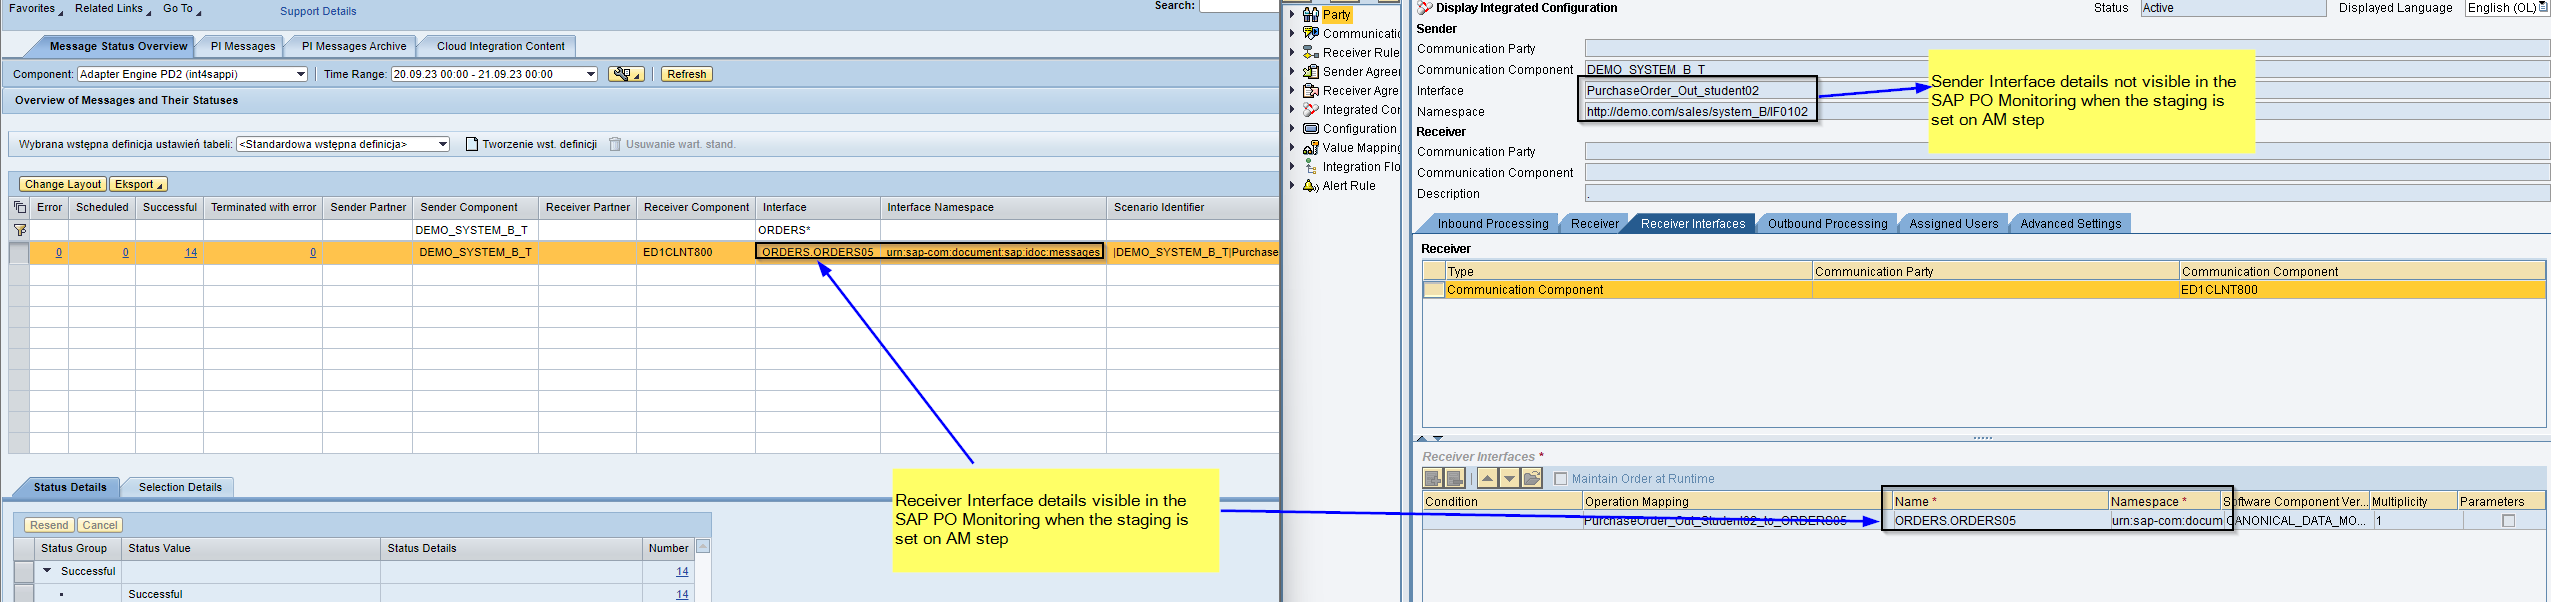Open the Outbound Processing tab
The width and height of the screenshot is (2551, 602).
[x=1827, y=224]
